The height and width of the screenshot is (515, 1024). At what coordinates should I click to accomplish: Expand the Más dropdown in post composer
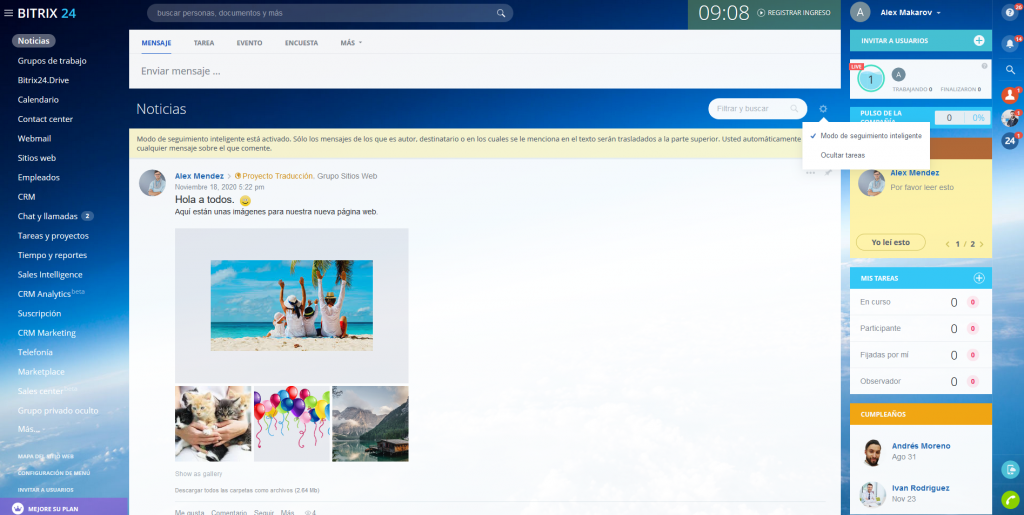click(350, 44)
